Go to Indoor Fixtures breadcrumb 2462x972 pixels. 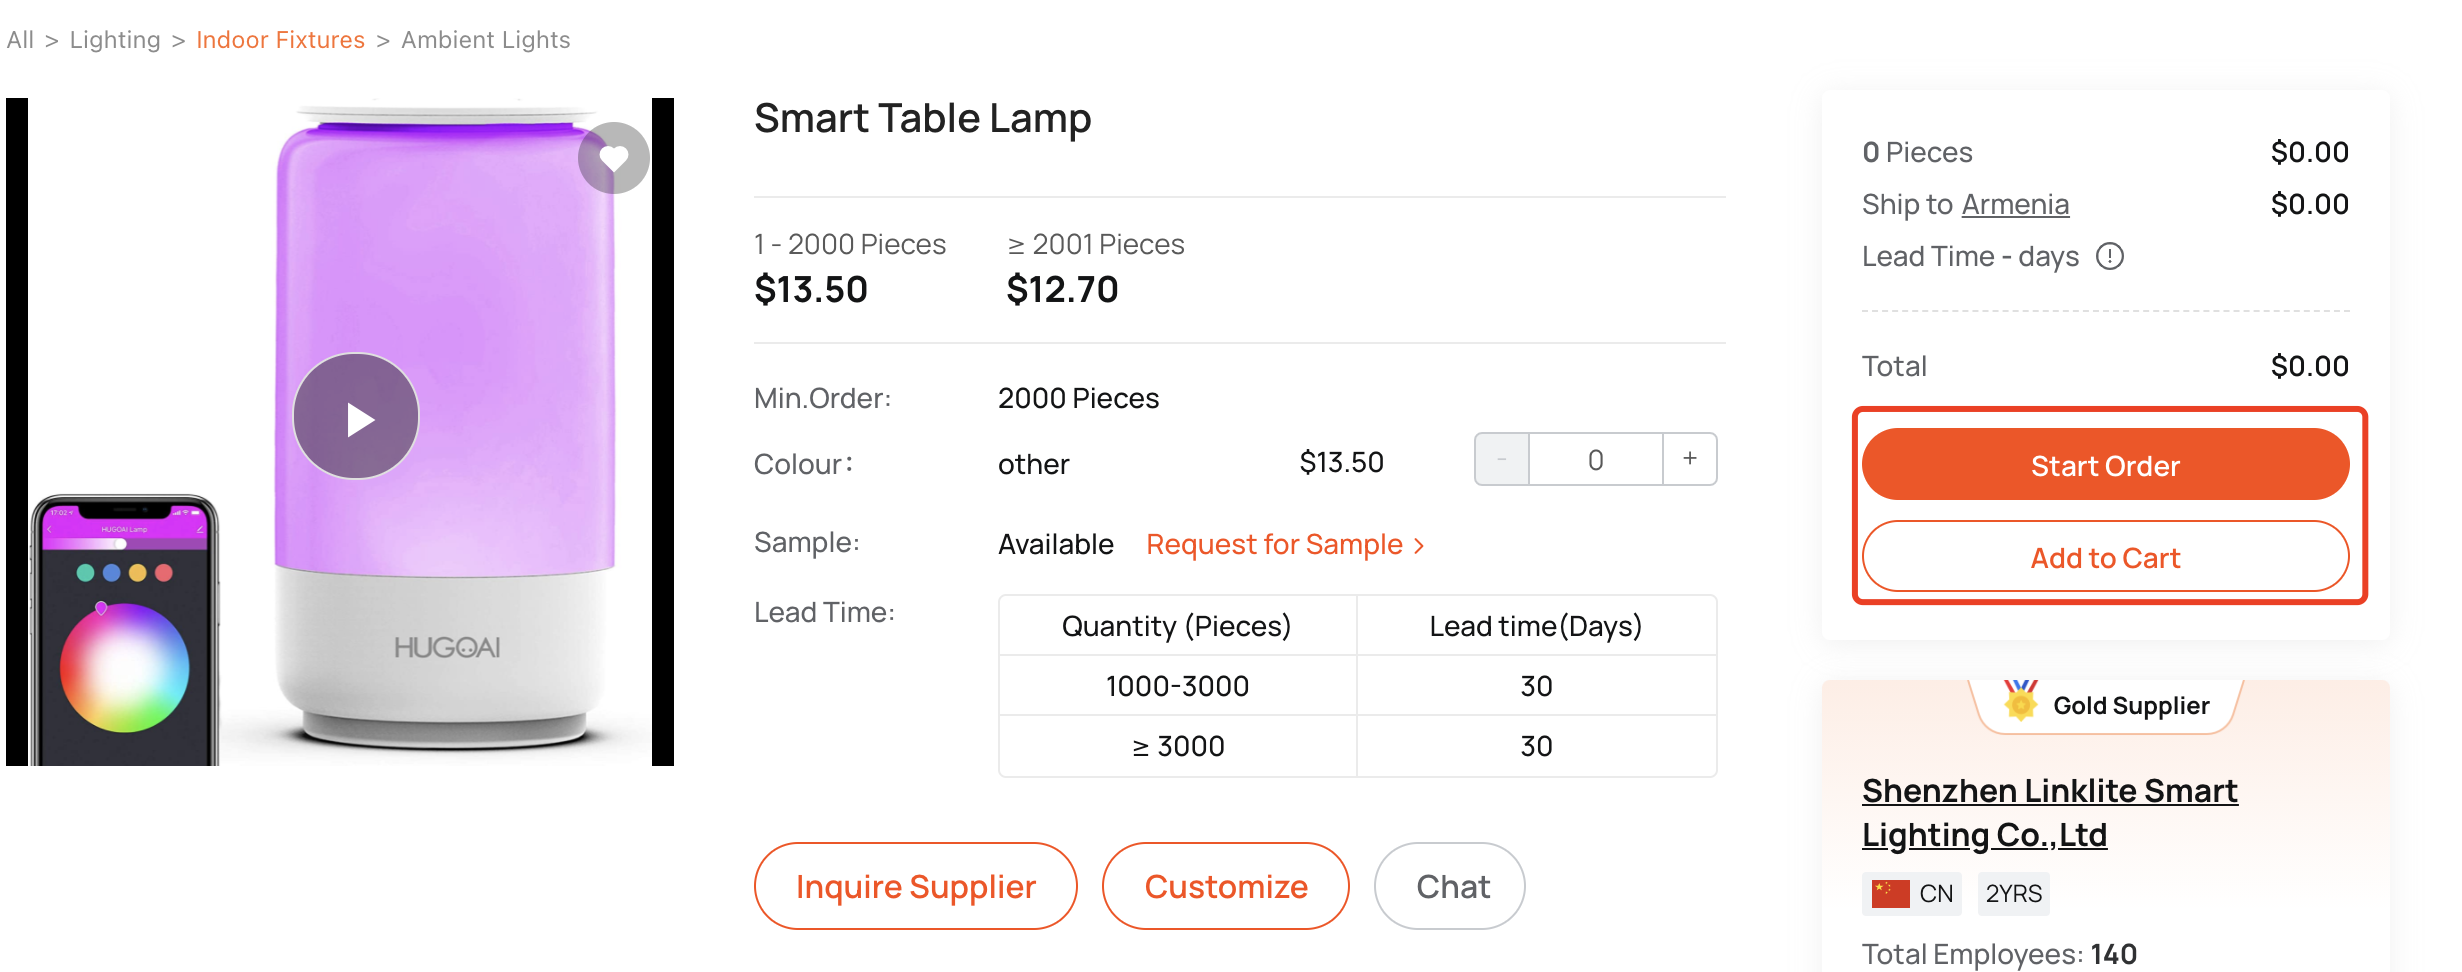[281, 40]
